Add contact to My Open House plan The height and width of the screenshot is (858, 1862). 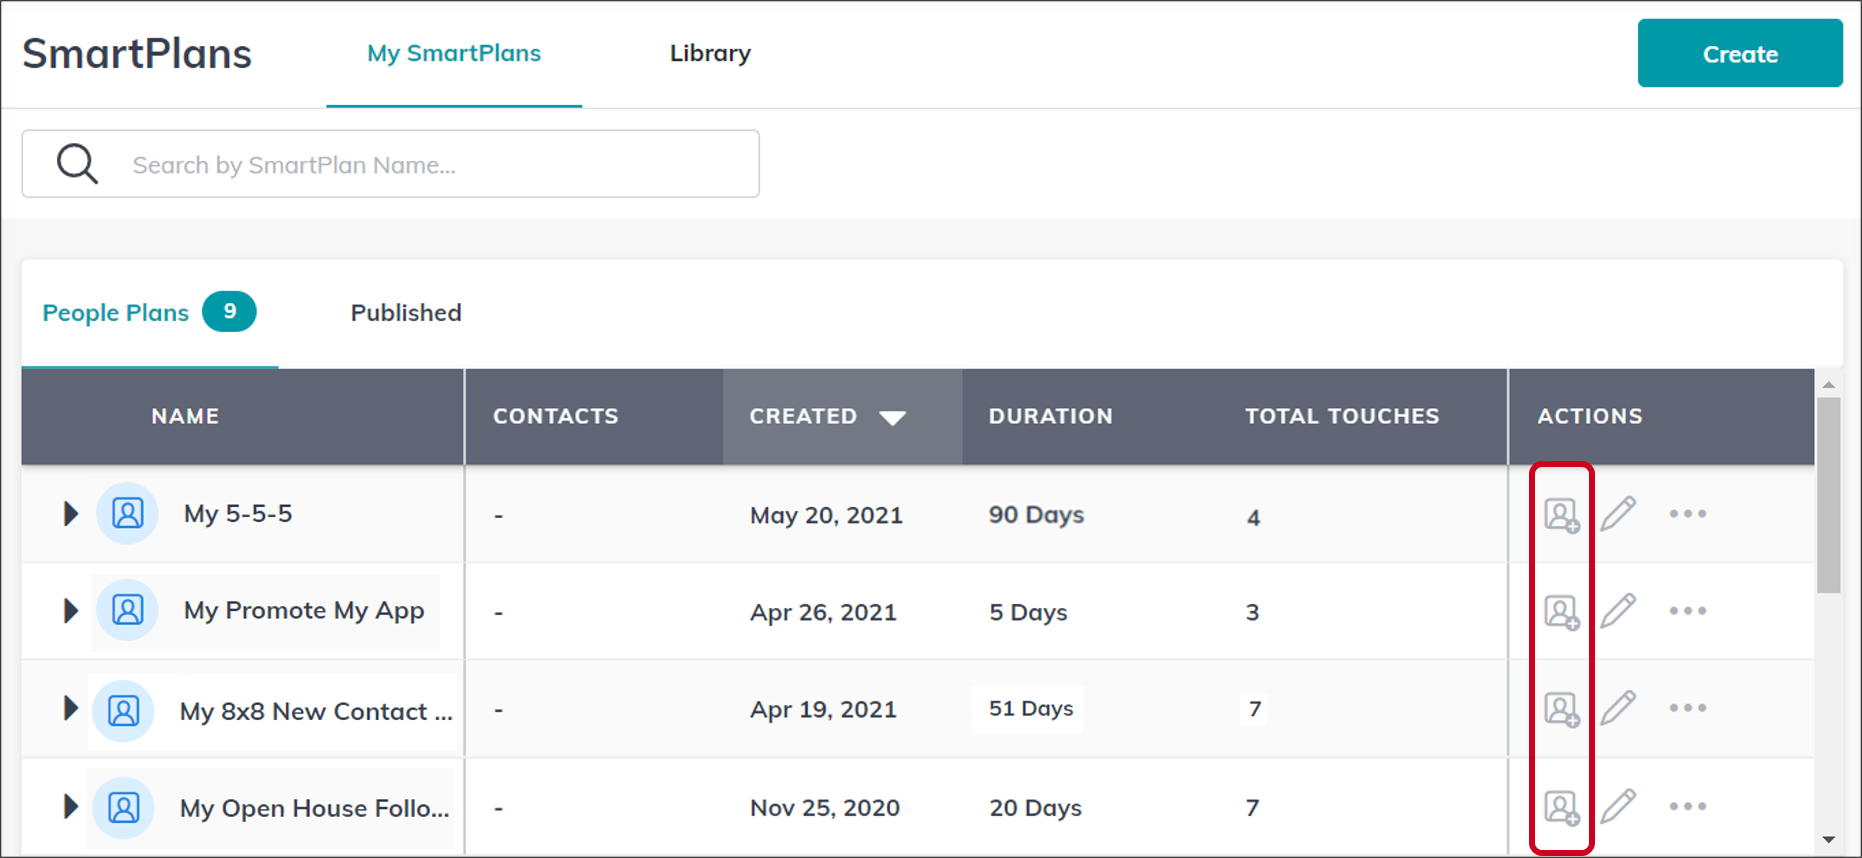click(x=1561, y=807)
